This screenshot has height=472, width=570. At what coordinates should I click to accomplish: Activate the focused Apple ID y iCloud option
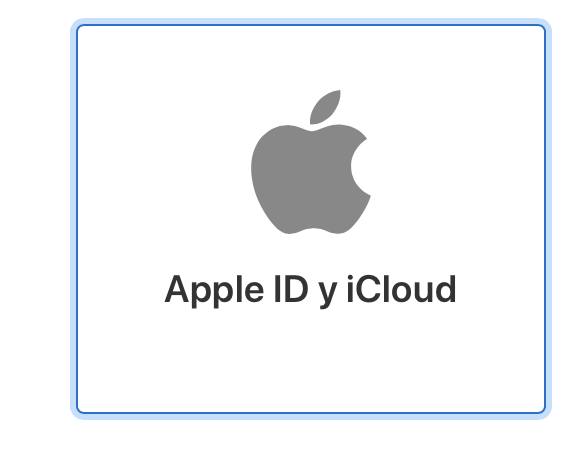(311, 219)
